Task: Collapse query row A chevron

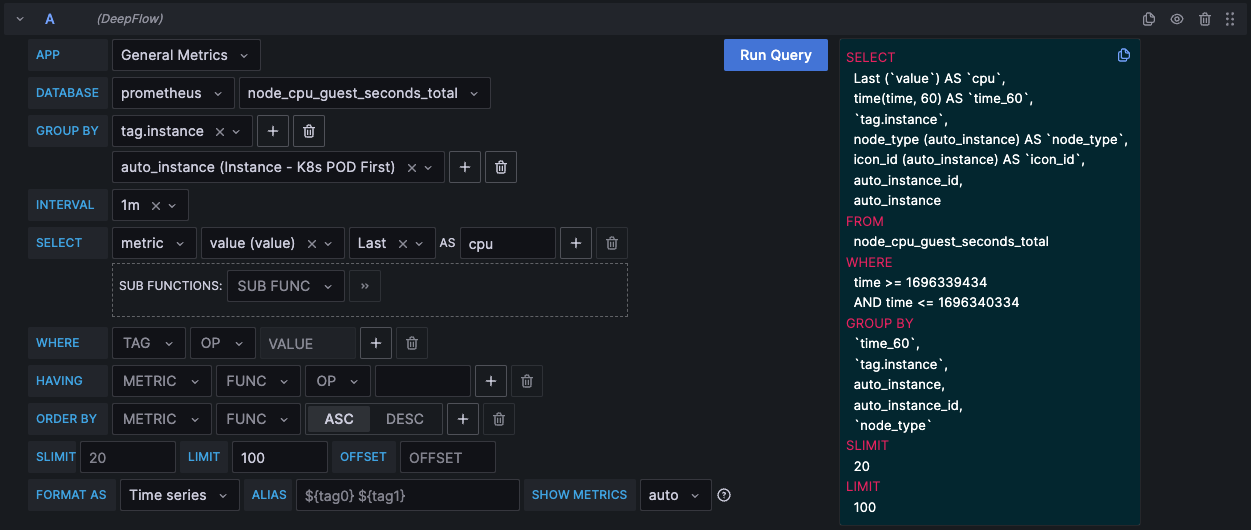Action: click(20, 19)
